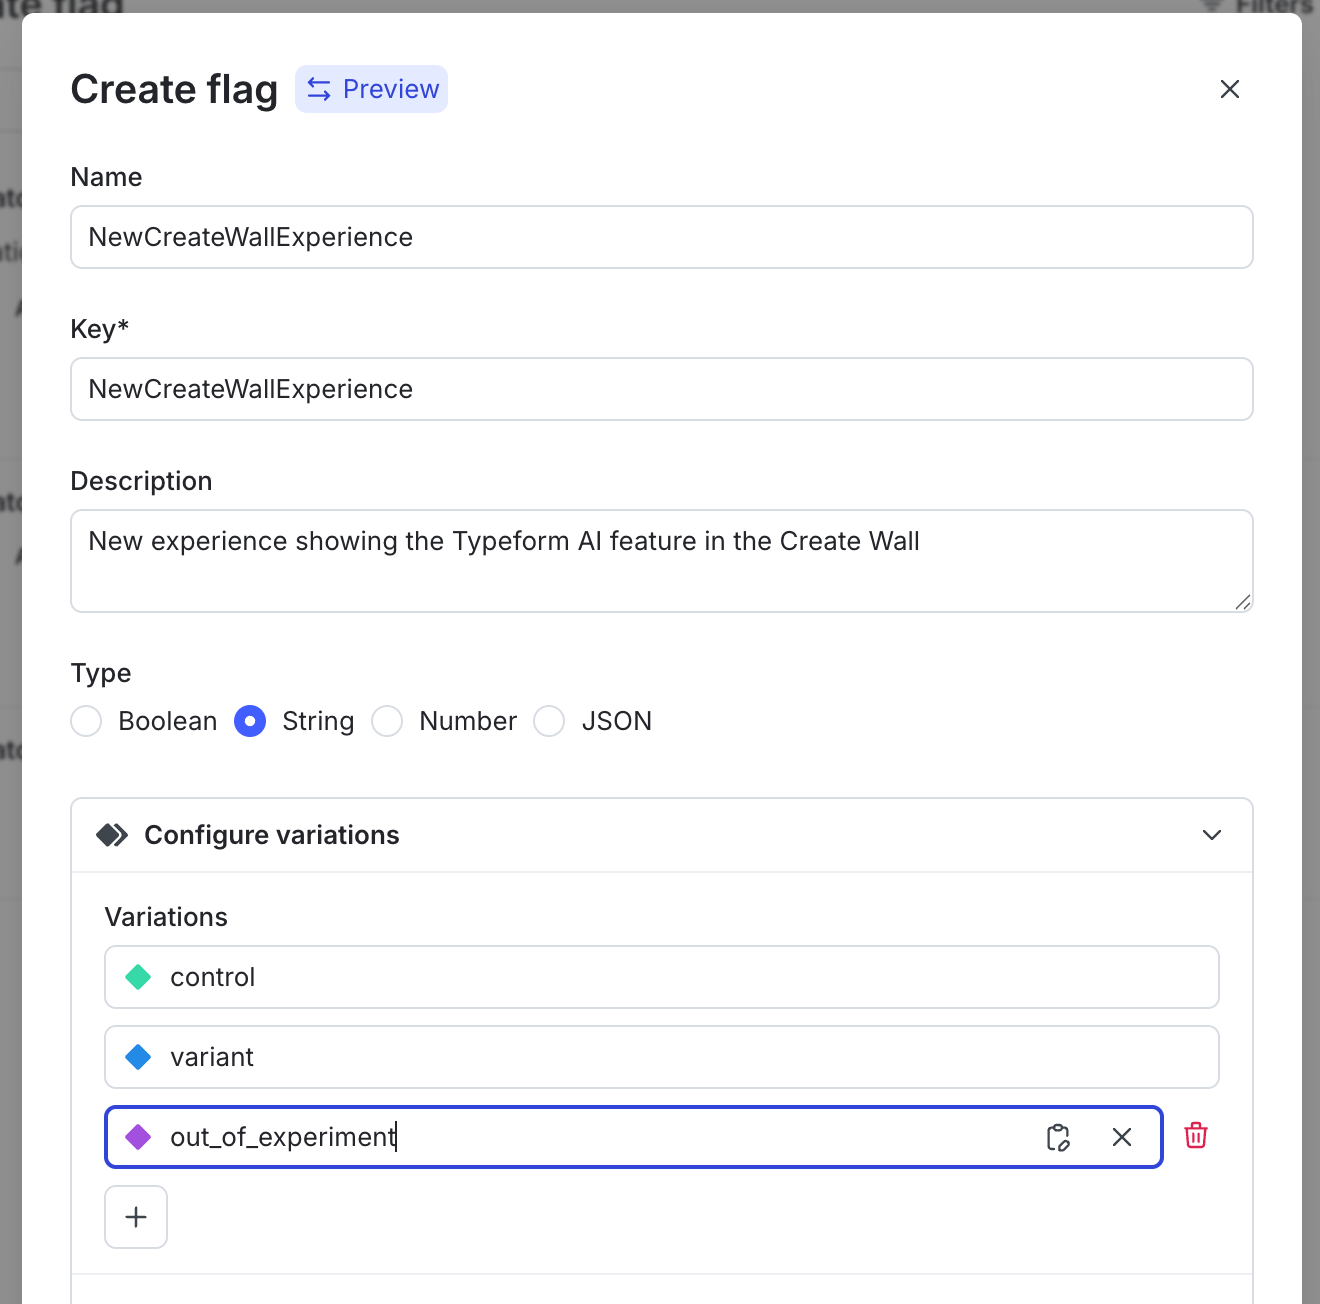Focus the Key input field

[662, 389]
